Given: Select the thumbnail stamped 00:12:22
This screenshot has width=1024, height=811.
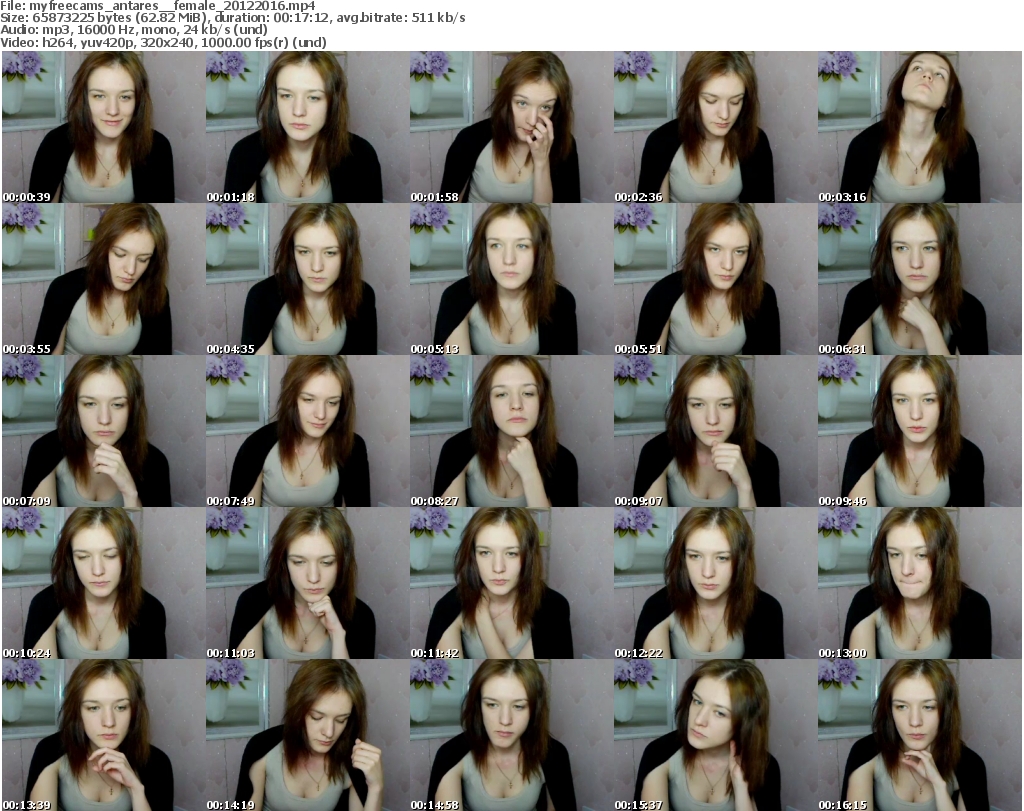Looking at the screenshot, I should 715,583.
